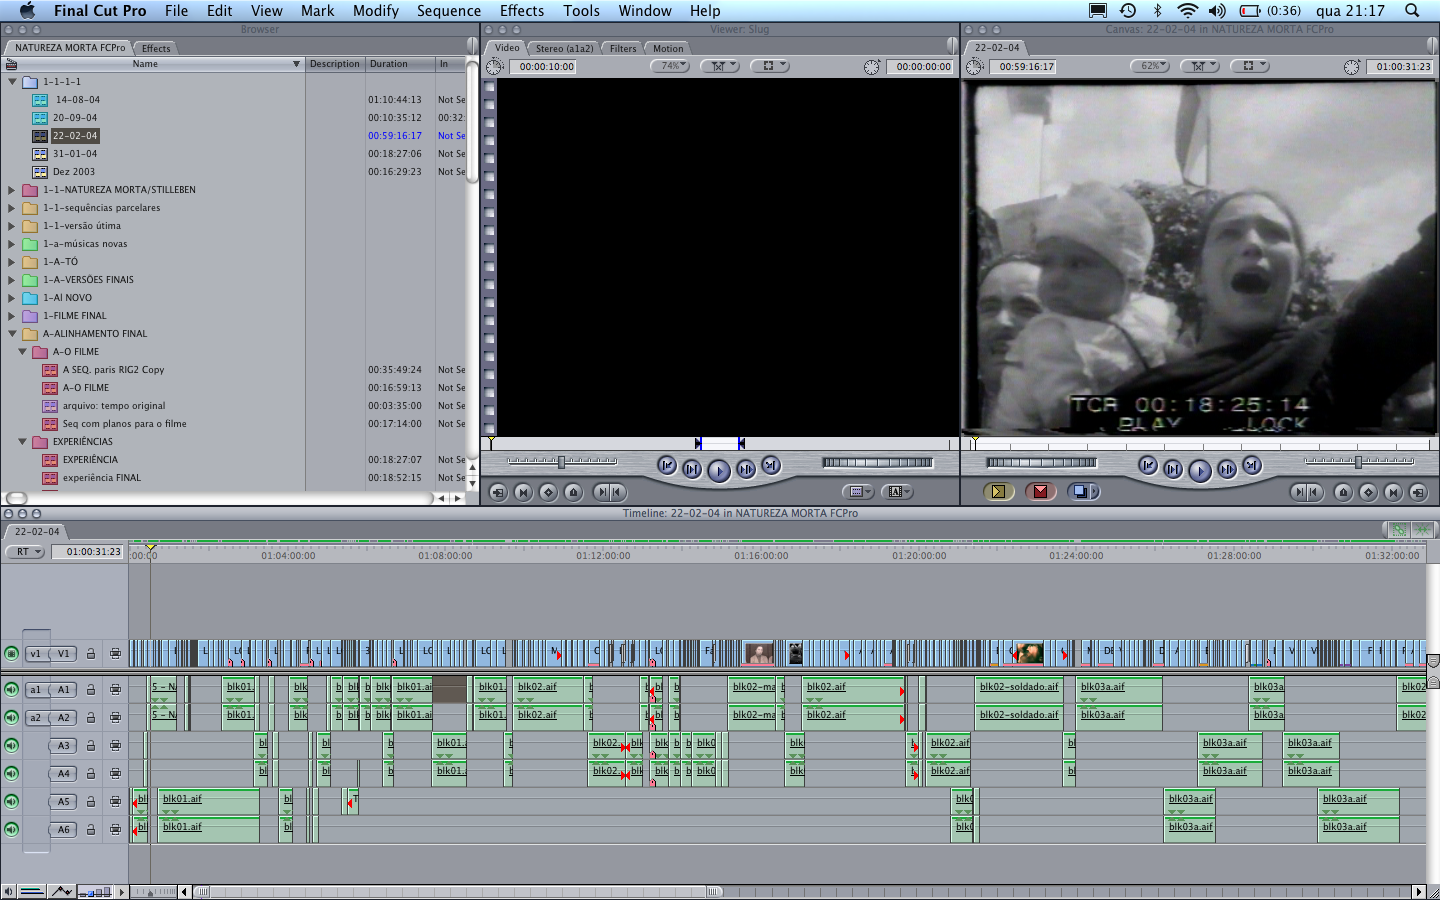
Task: Click Play Around Current Frame in Canvas
Action: (1226, 468)
